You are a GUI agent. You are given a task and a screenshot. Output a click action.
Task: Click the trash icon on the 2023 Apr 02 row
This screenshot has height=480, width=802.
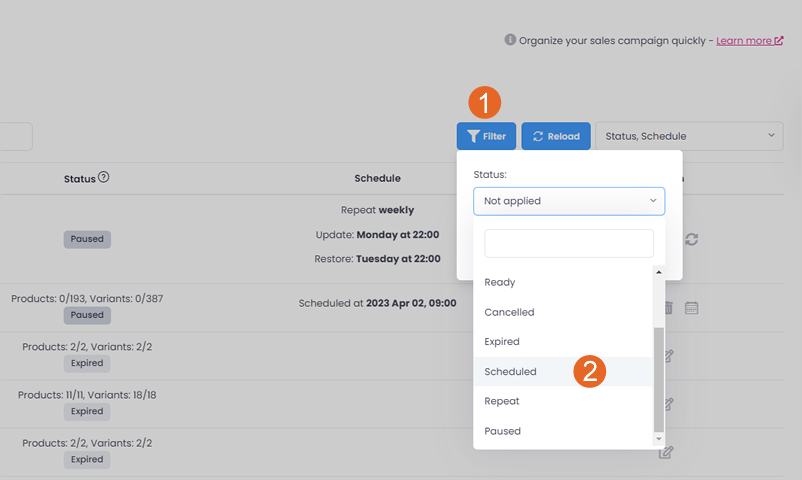(668, 308)
